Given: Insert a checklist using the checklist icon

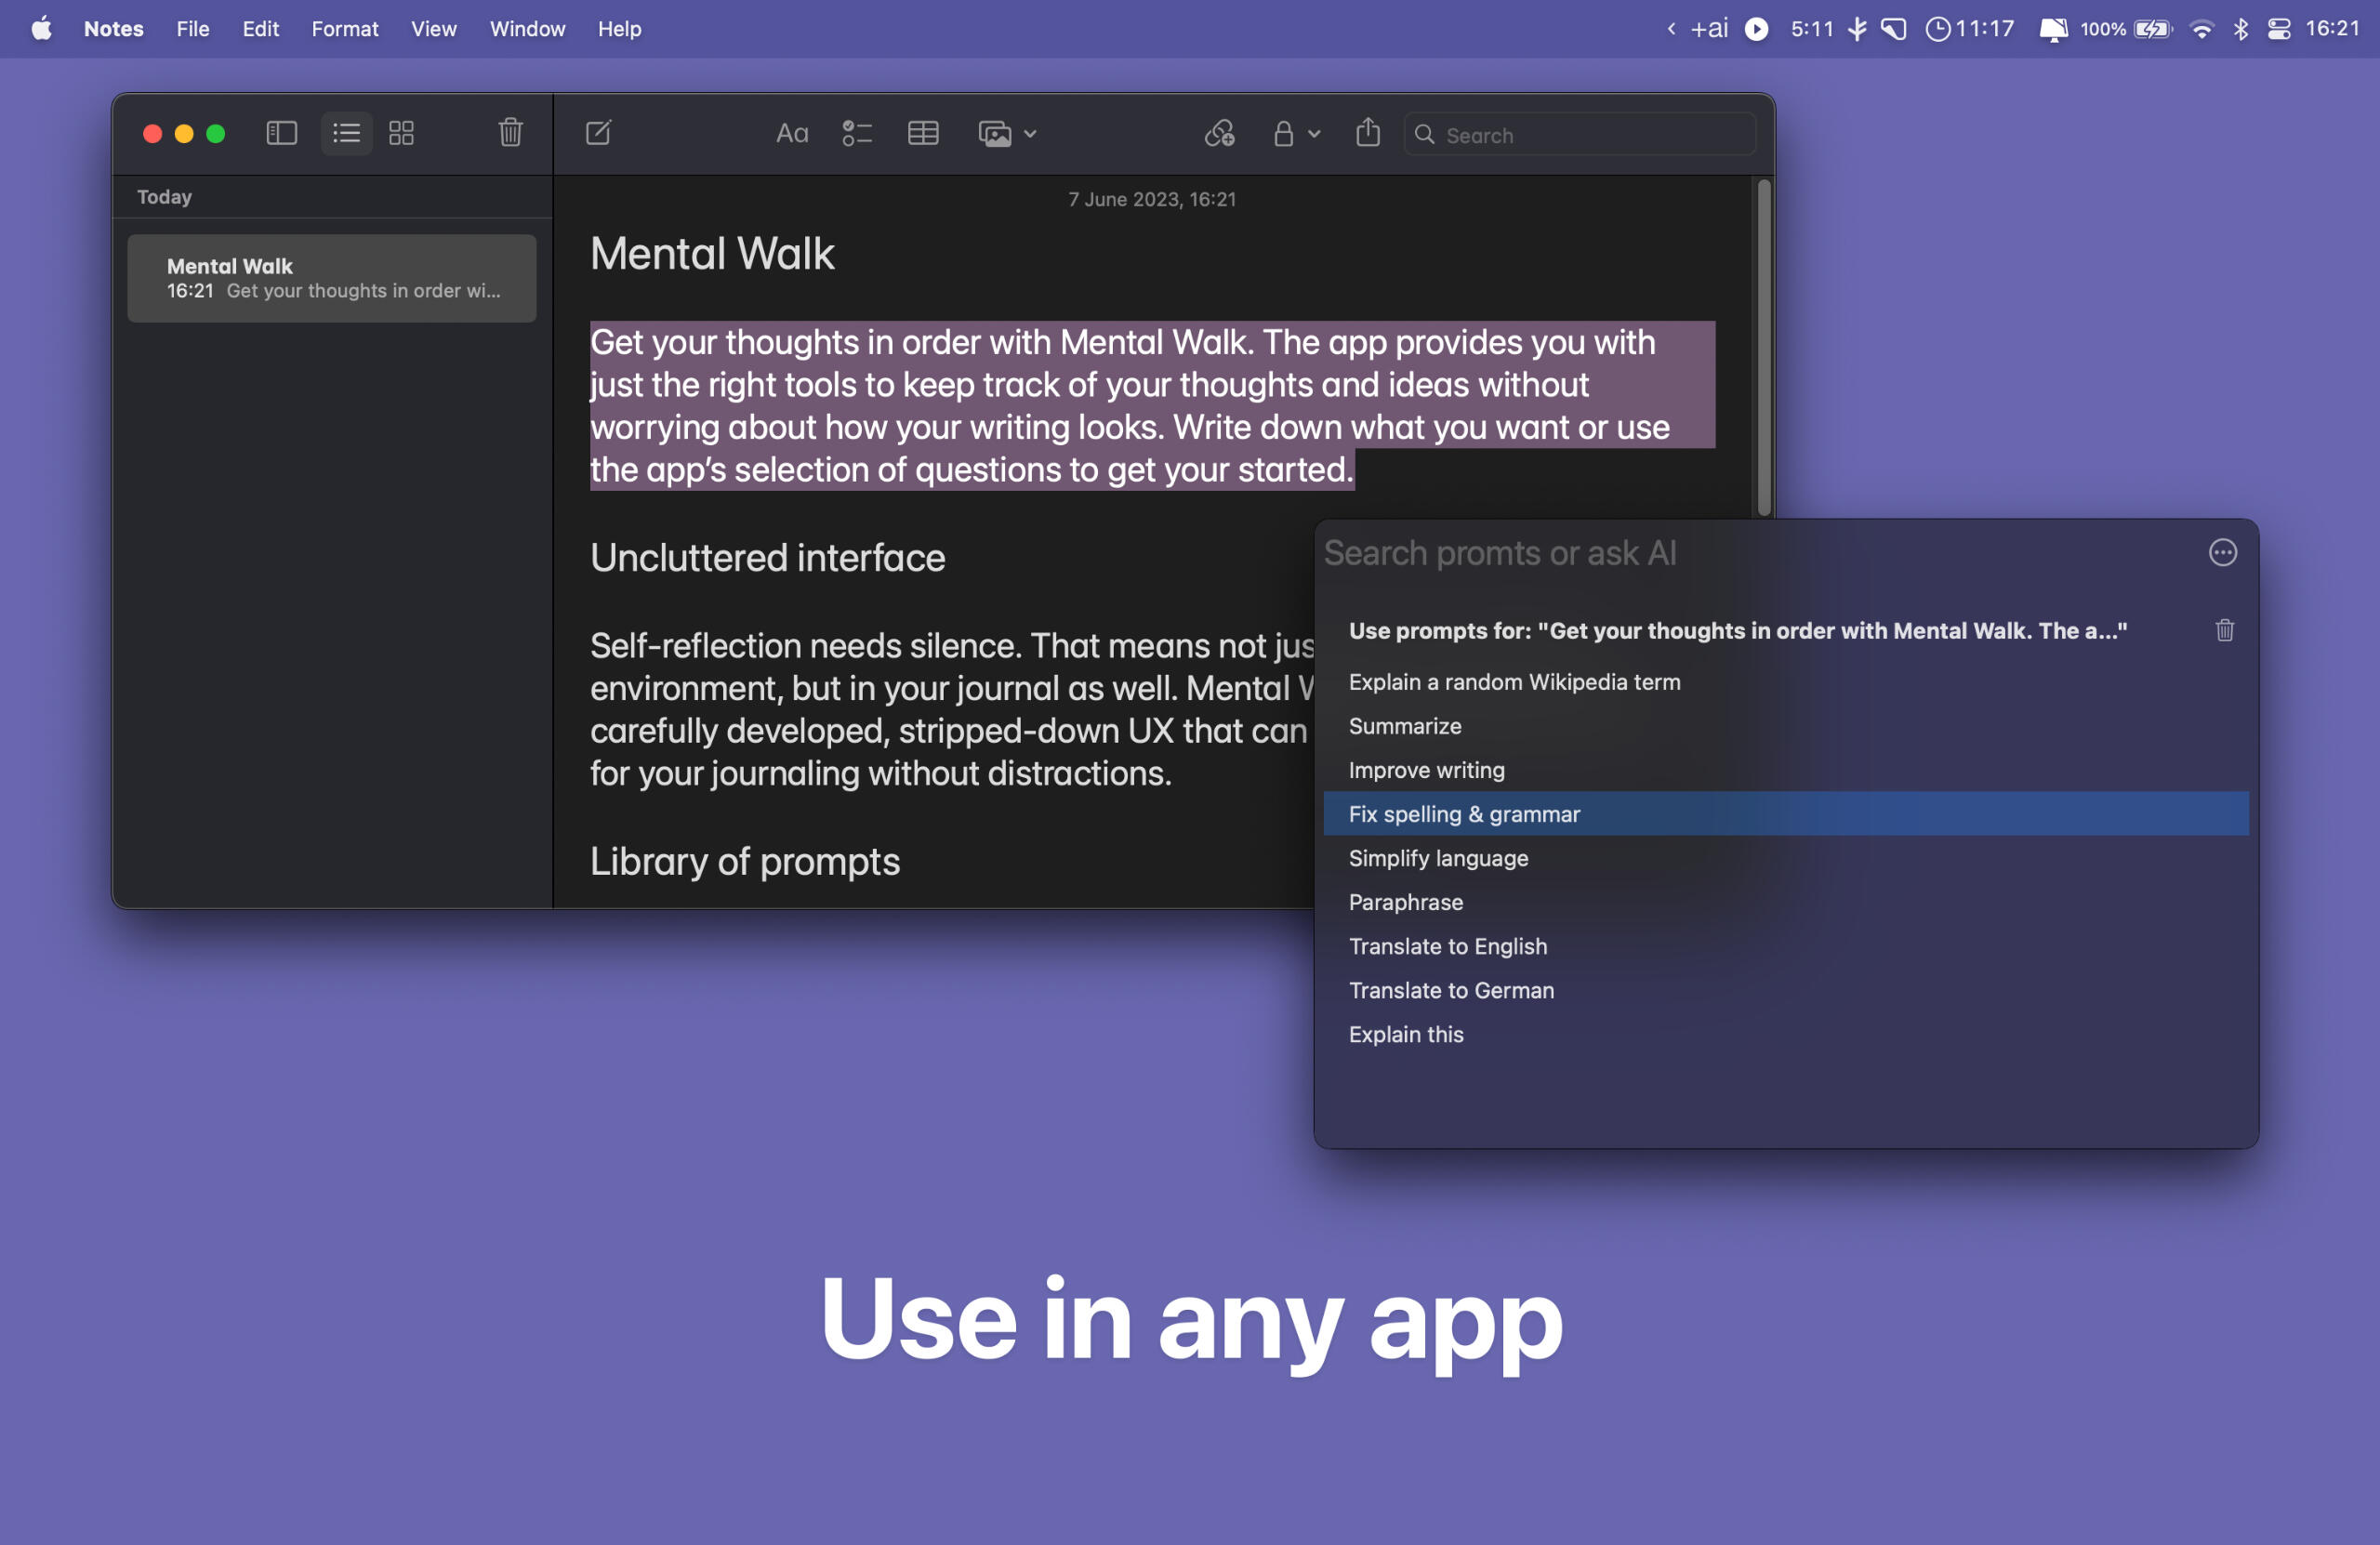Looking at the screenshot, I should point(857,133).
